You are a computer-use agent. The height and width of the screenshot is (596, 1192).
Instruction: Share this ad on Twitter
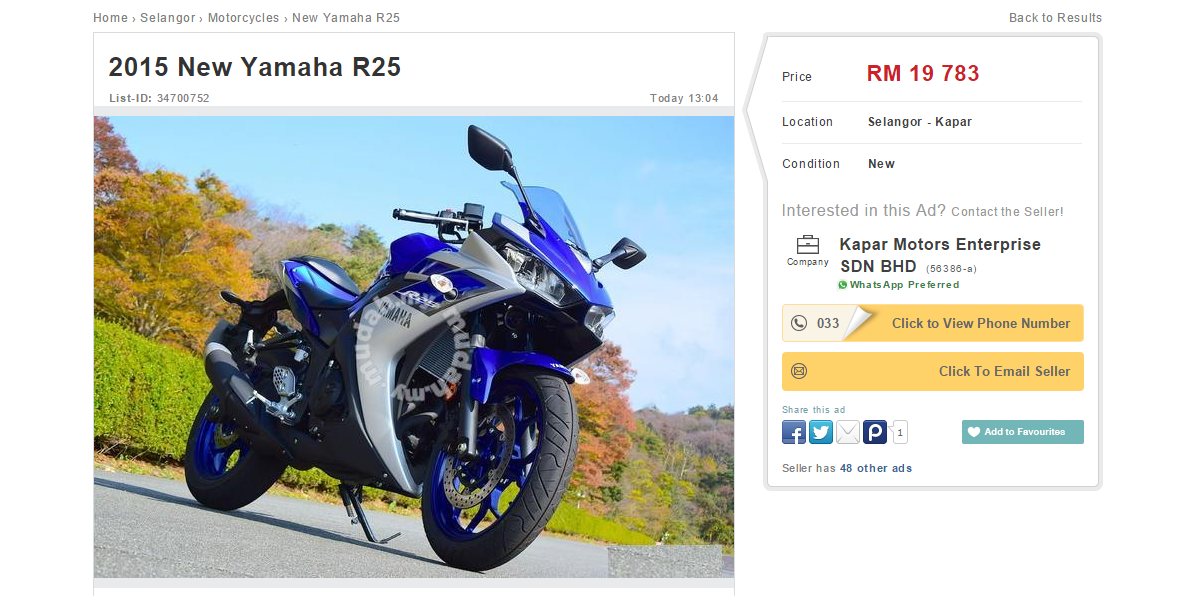tap(821, 432)
